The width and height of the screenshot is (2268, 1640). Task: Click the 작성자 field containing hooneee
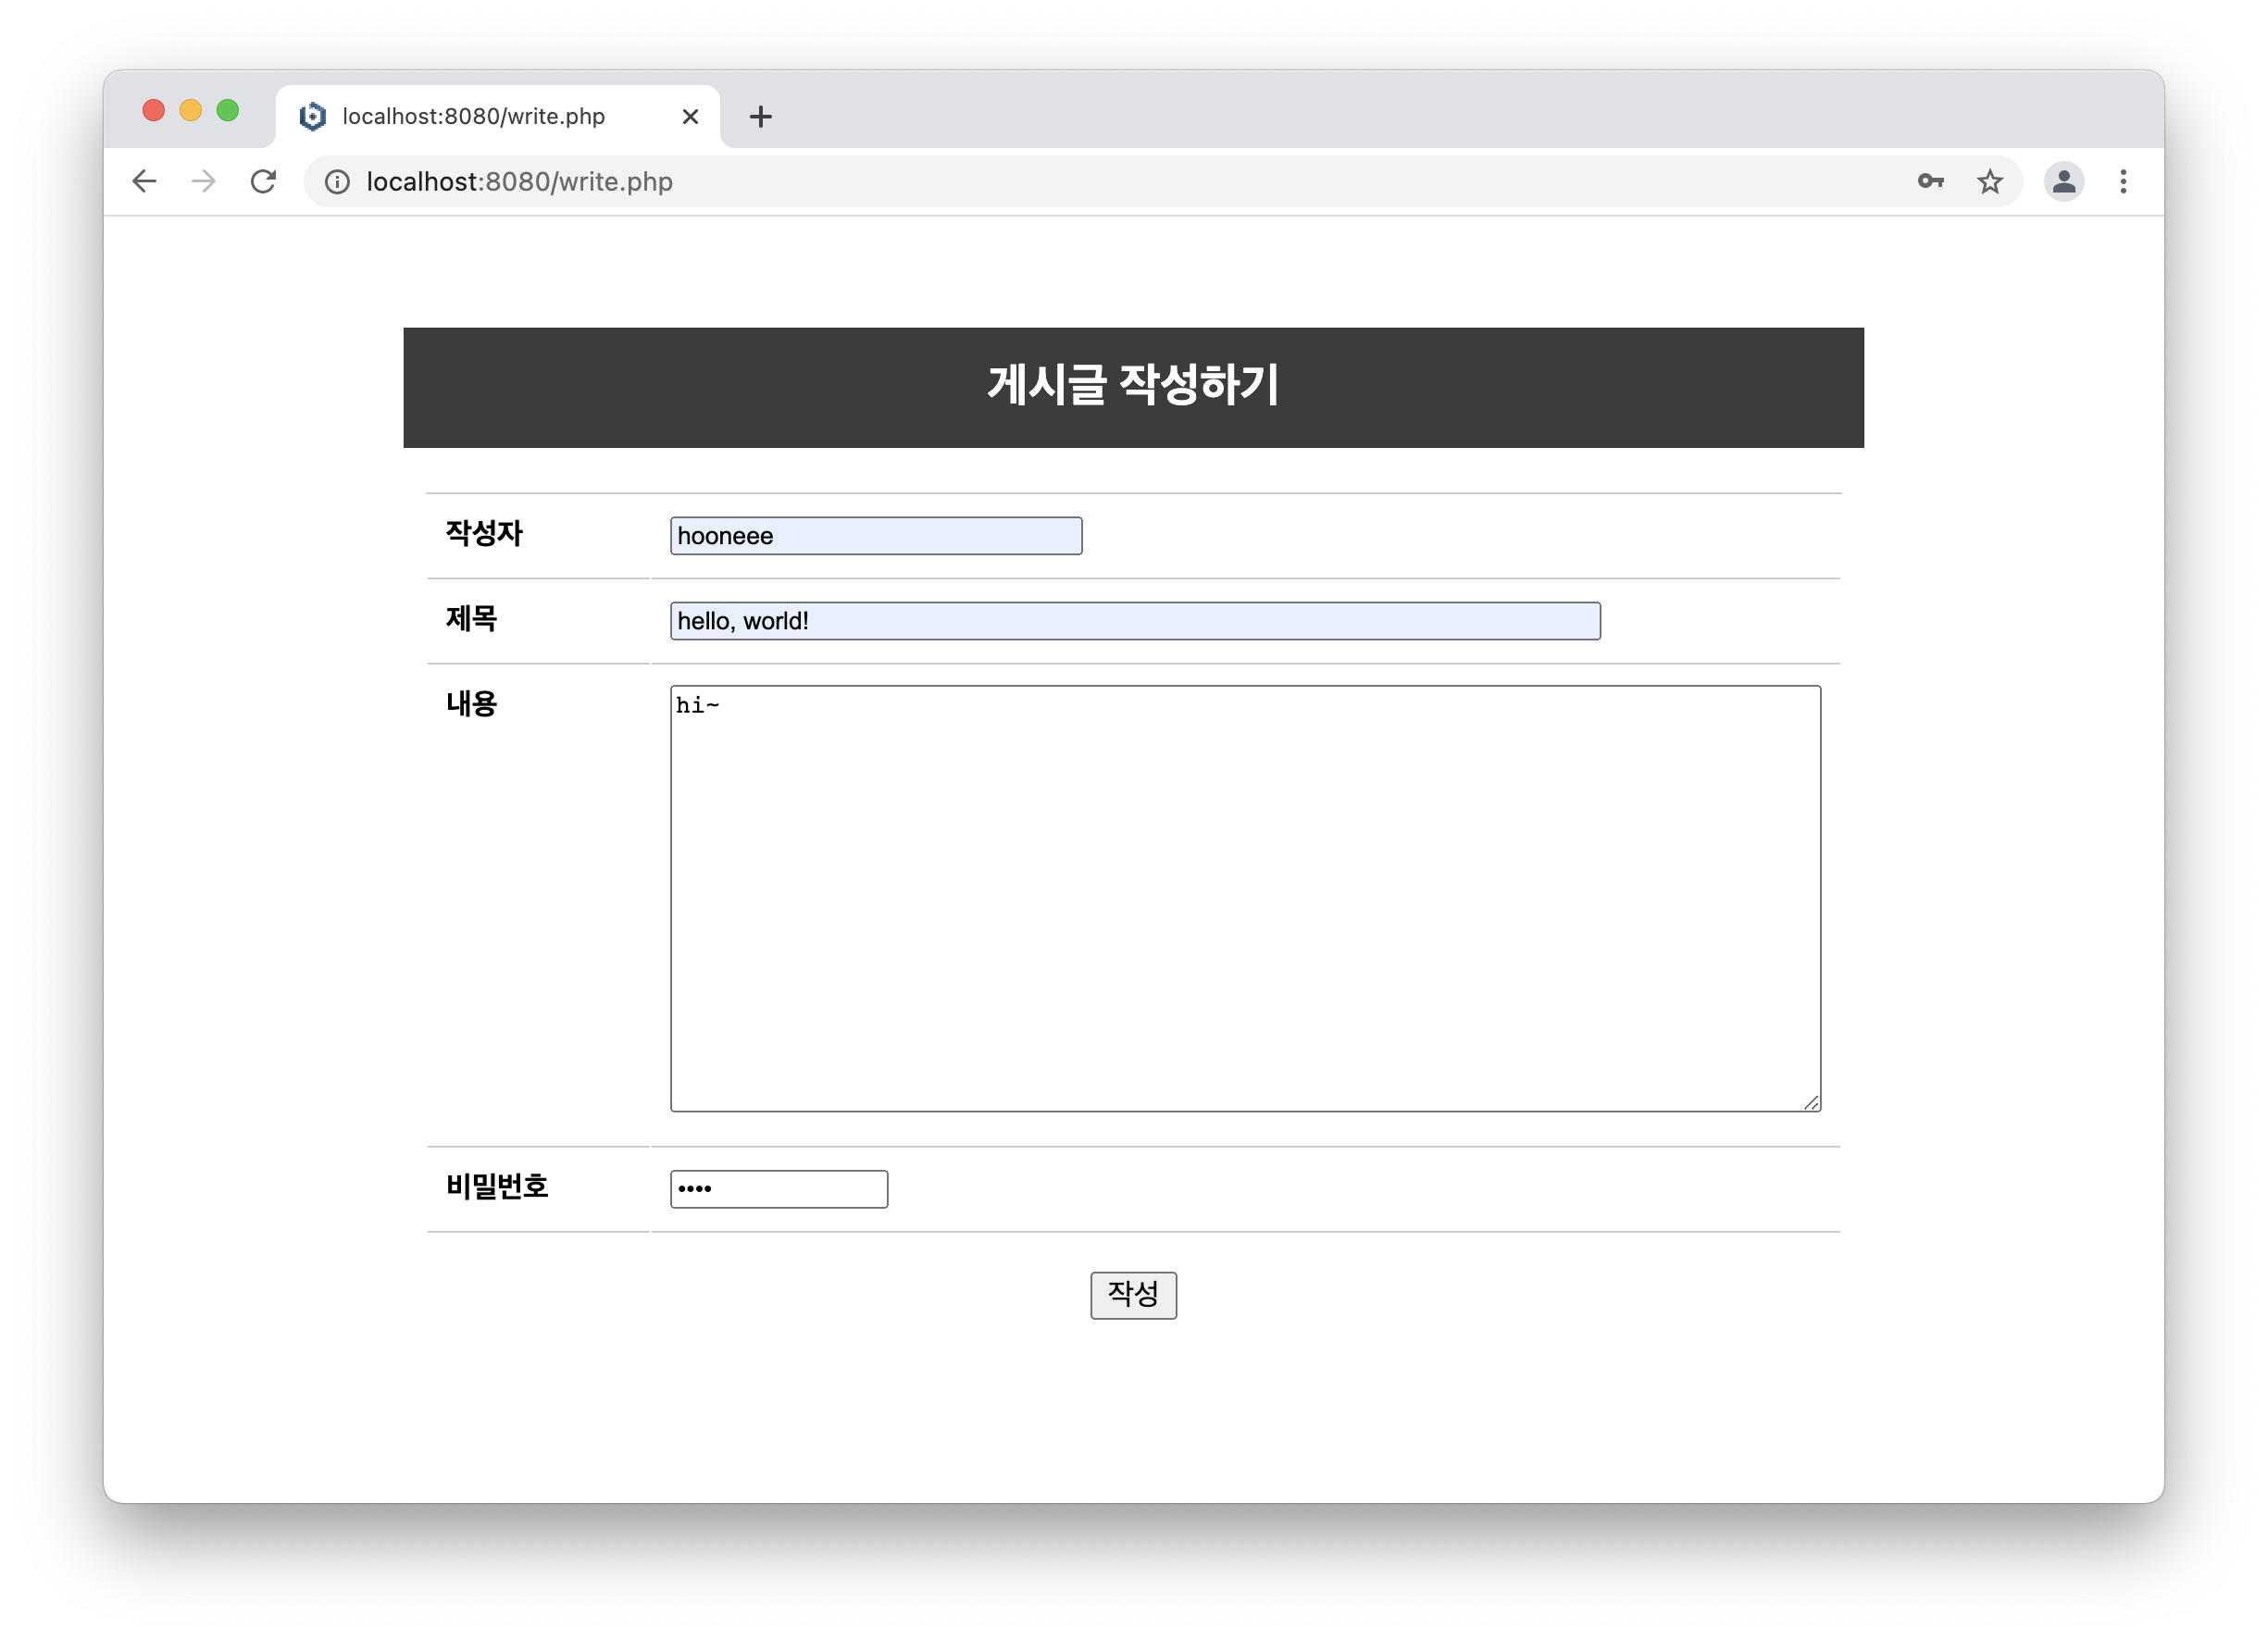click(875, 536)
